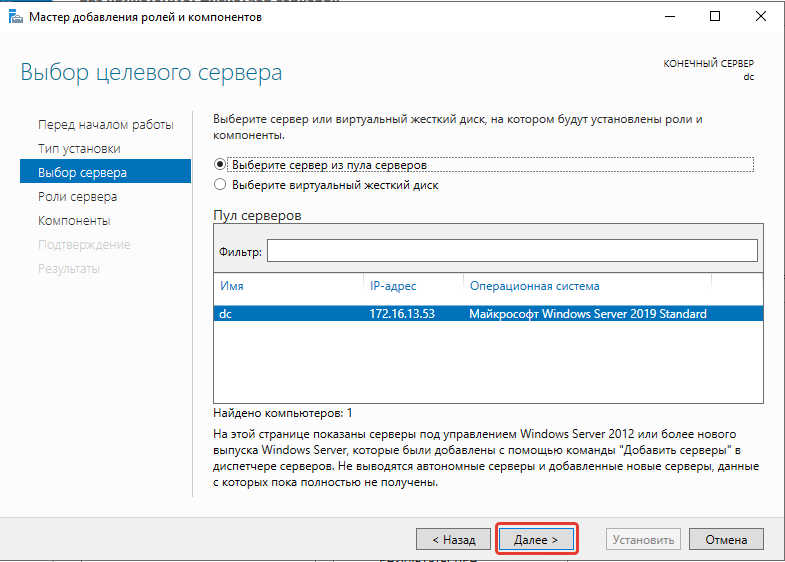Minimize the wizard window
785x562 pixels.
tap(670, 17)
